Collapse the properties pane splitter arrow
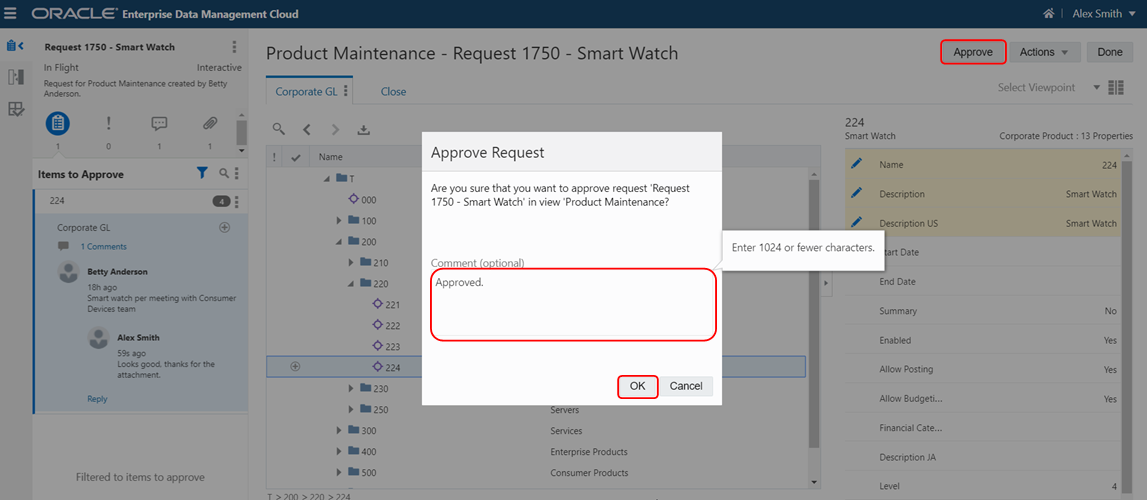Viewport: 1147px width, 500px height. point(825,283)
